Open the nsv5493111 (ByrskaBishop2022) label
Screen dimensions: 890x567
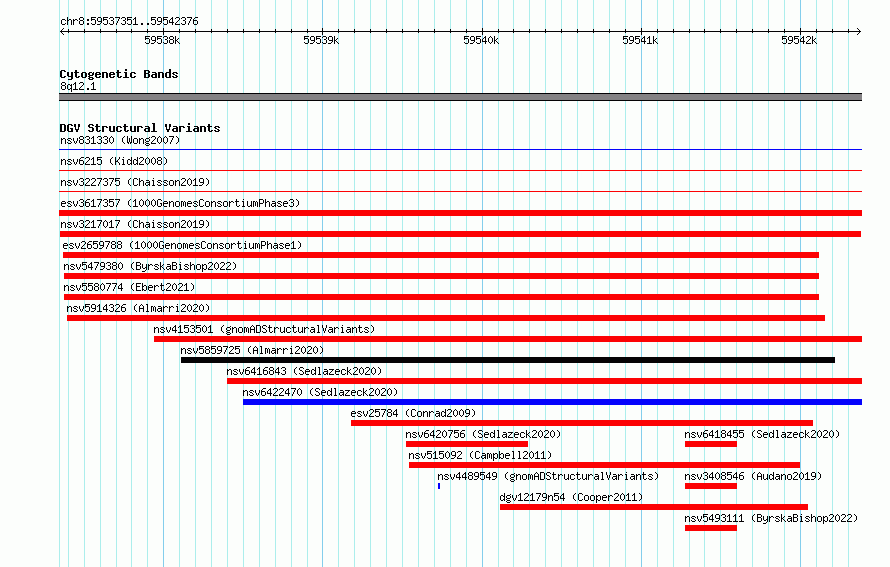[771, 518]
